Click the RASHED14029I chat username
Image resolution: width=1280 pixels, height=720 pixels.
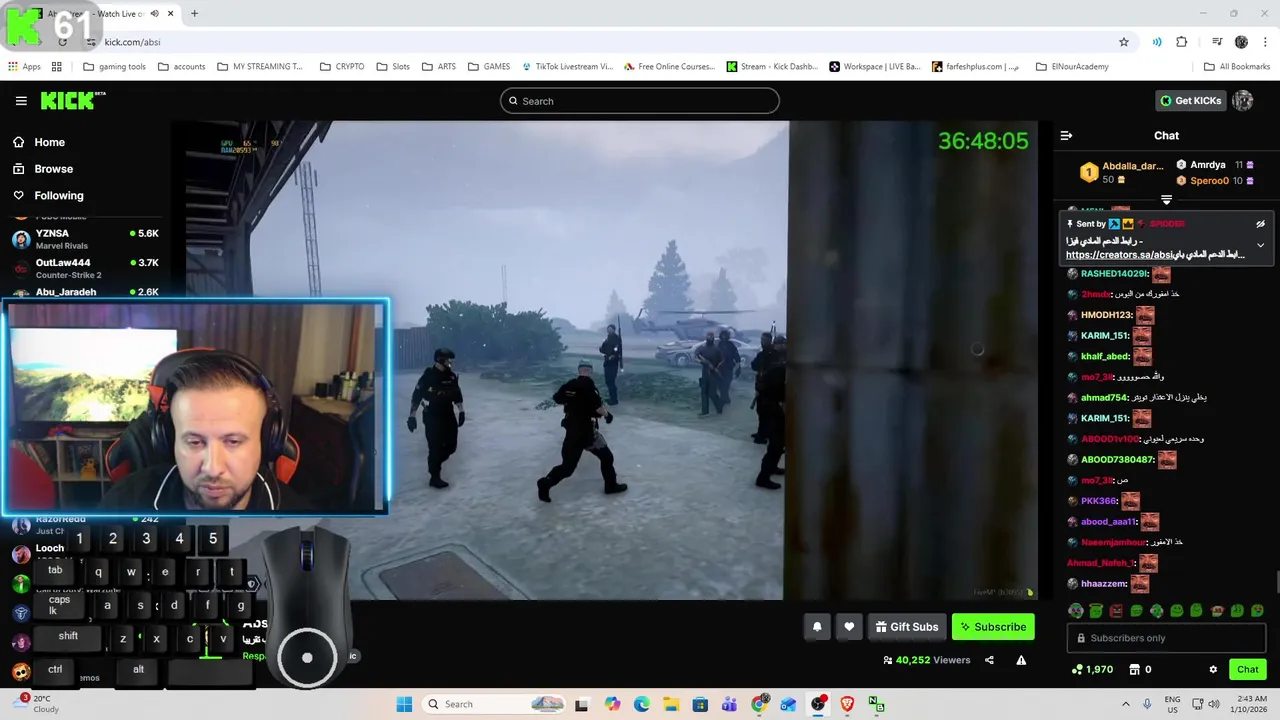click(x=1114, y=274)
